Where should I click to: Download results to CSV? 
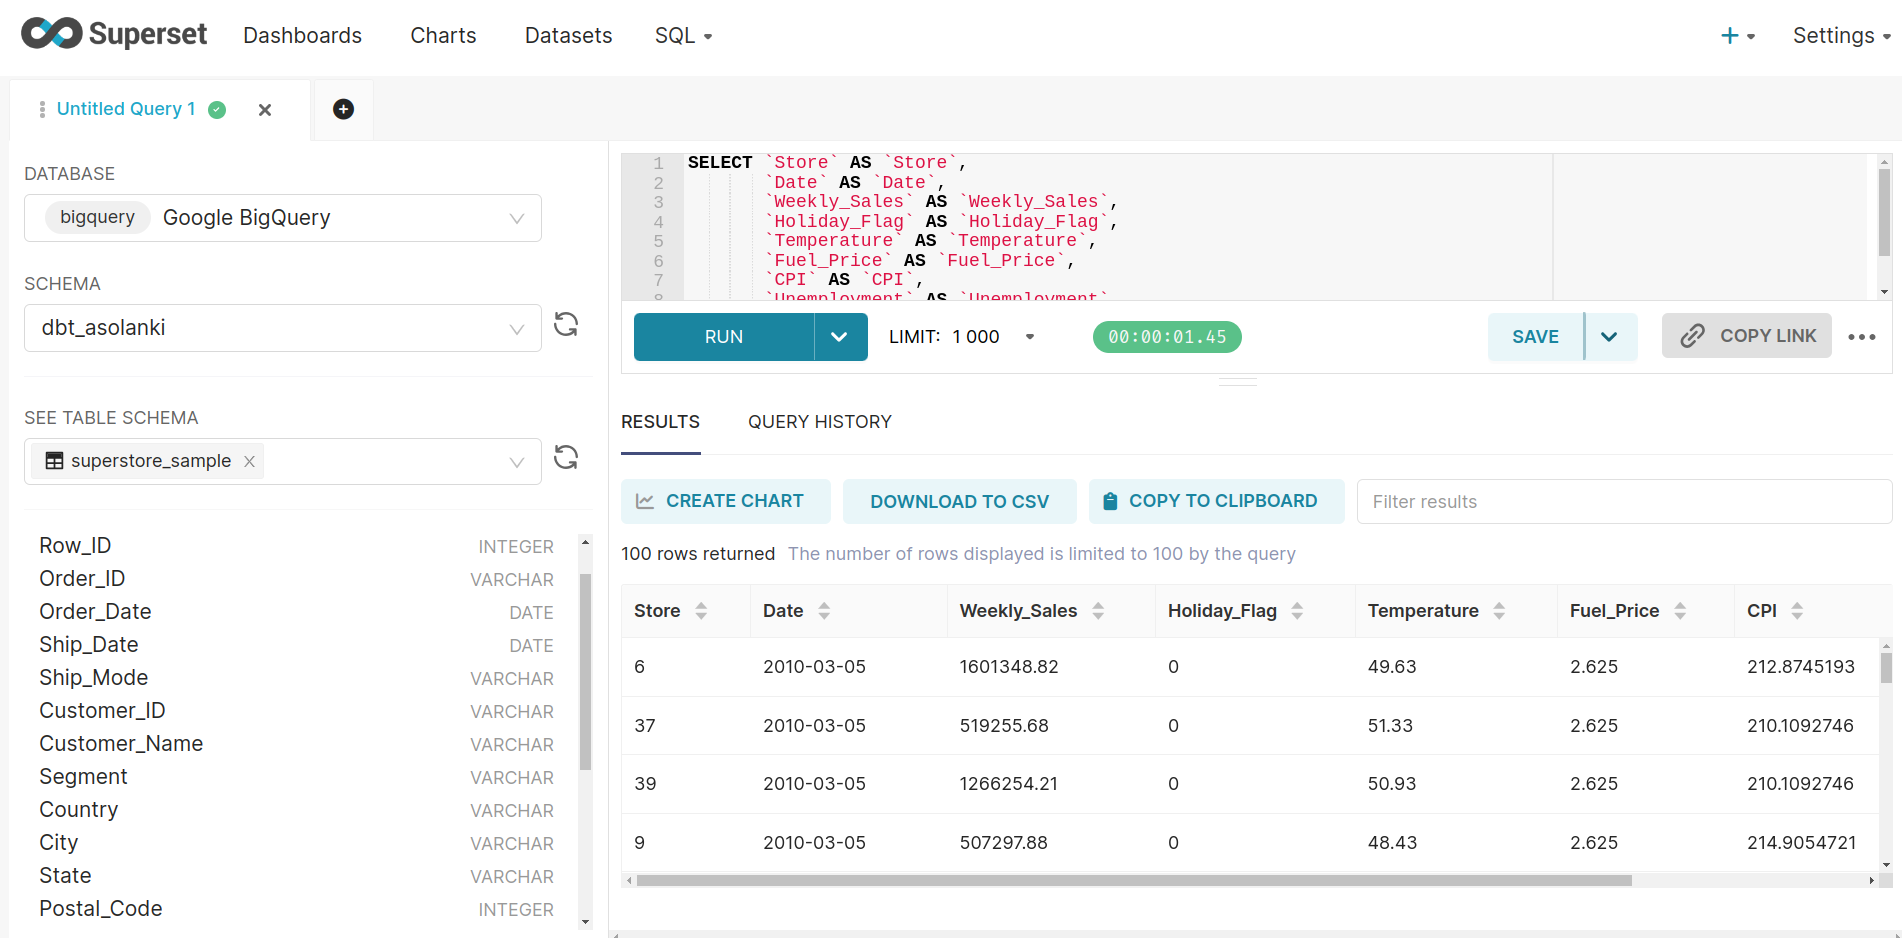(960, 501)
